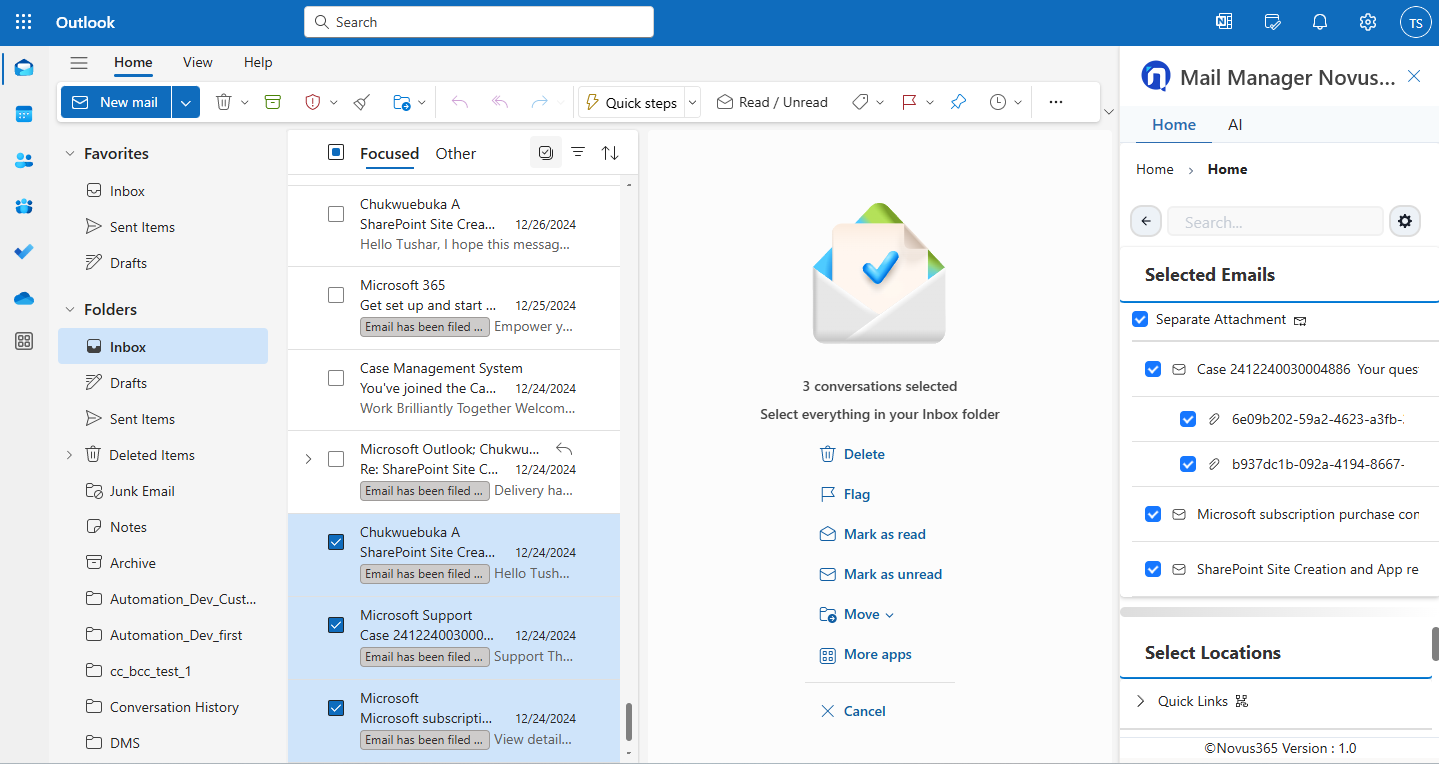Image resolution: width=1439 pixels, height=764 pixels.
Task: Click the Outlook search box
Action: [x=479, y=22]
